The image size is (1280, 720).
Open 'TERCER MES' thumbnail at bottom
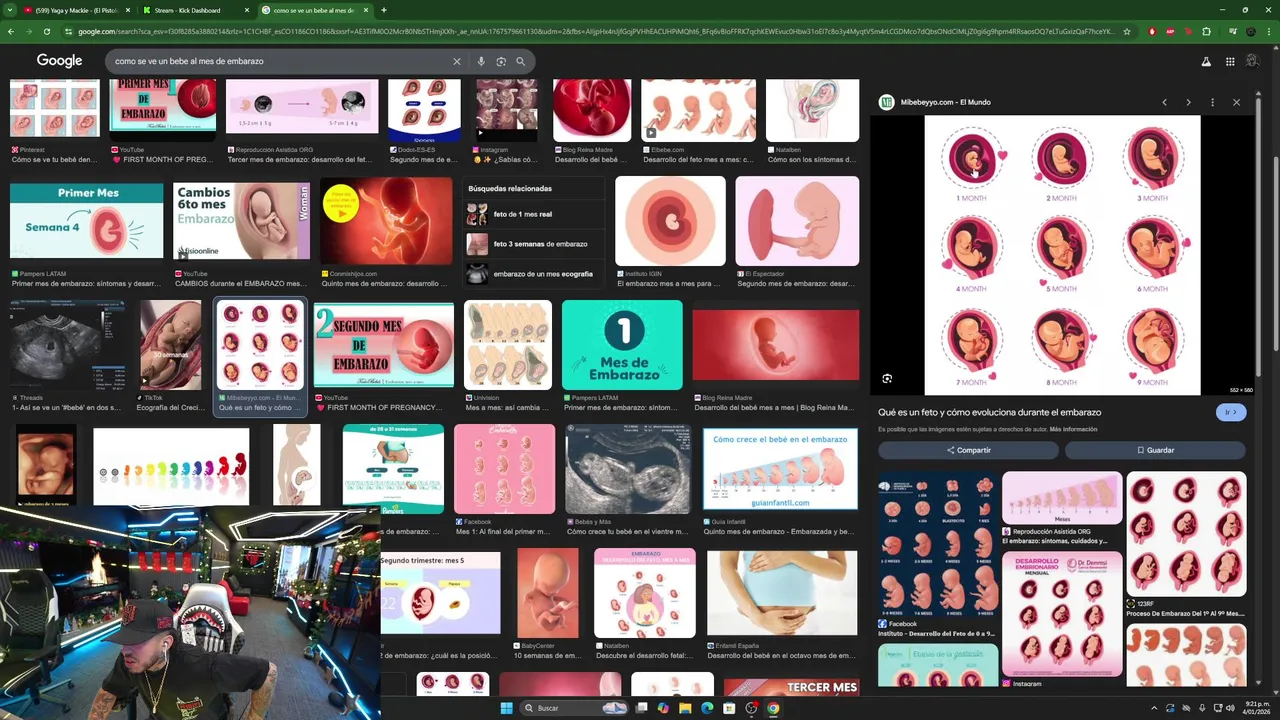point(792,687)
